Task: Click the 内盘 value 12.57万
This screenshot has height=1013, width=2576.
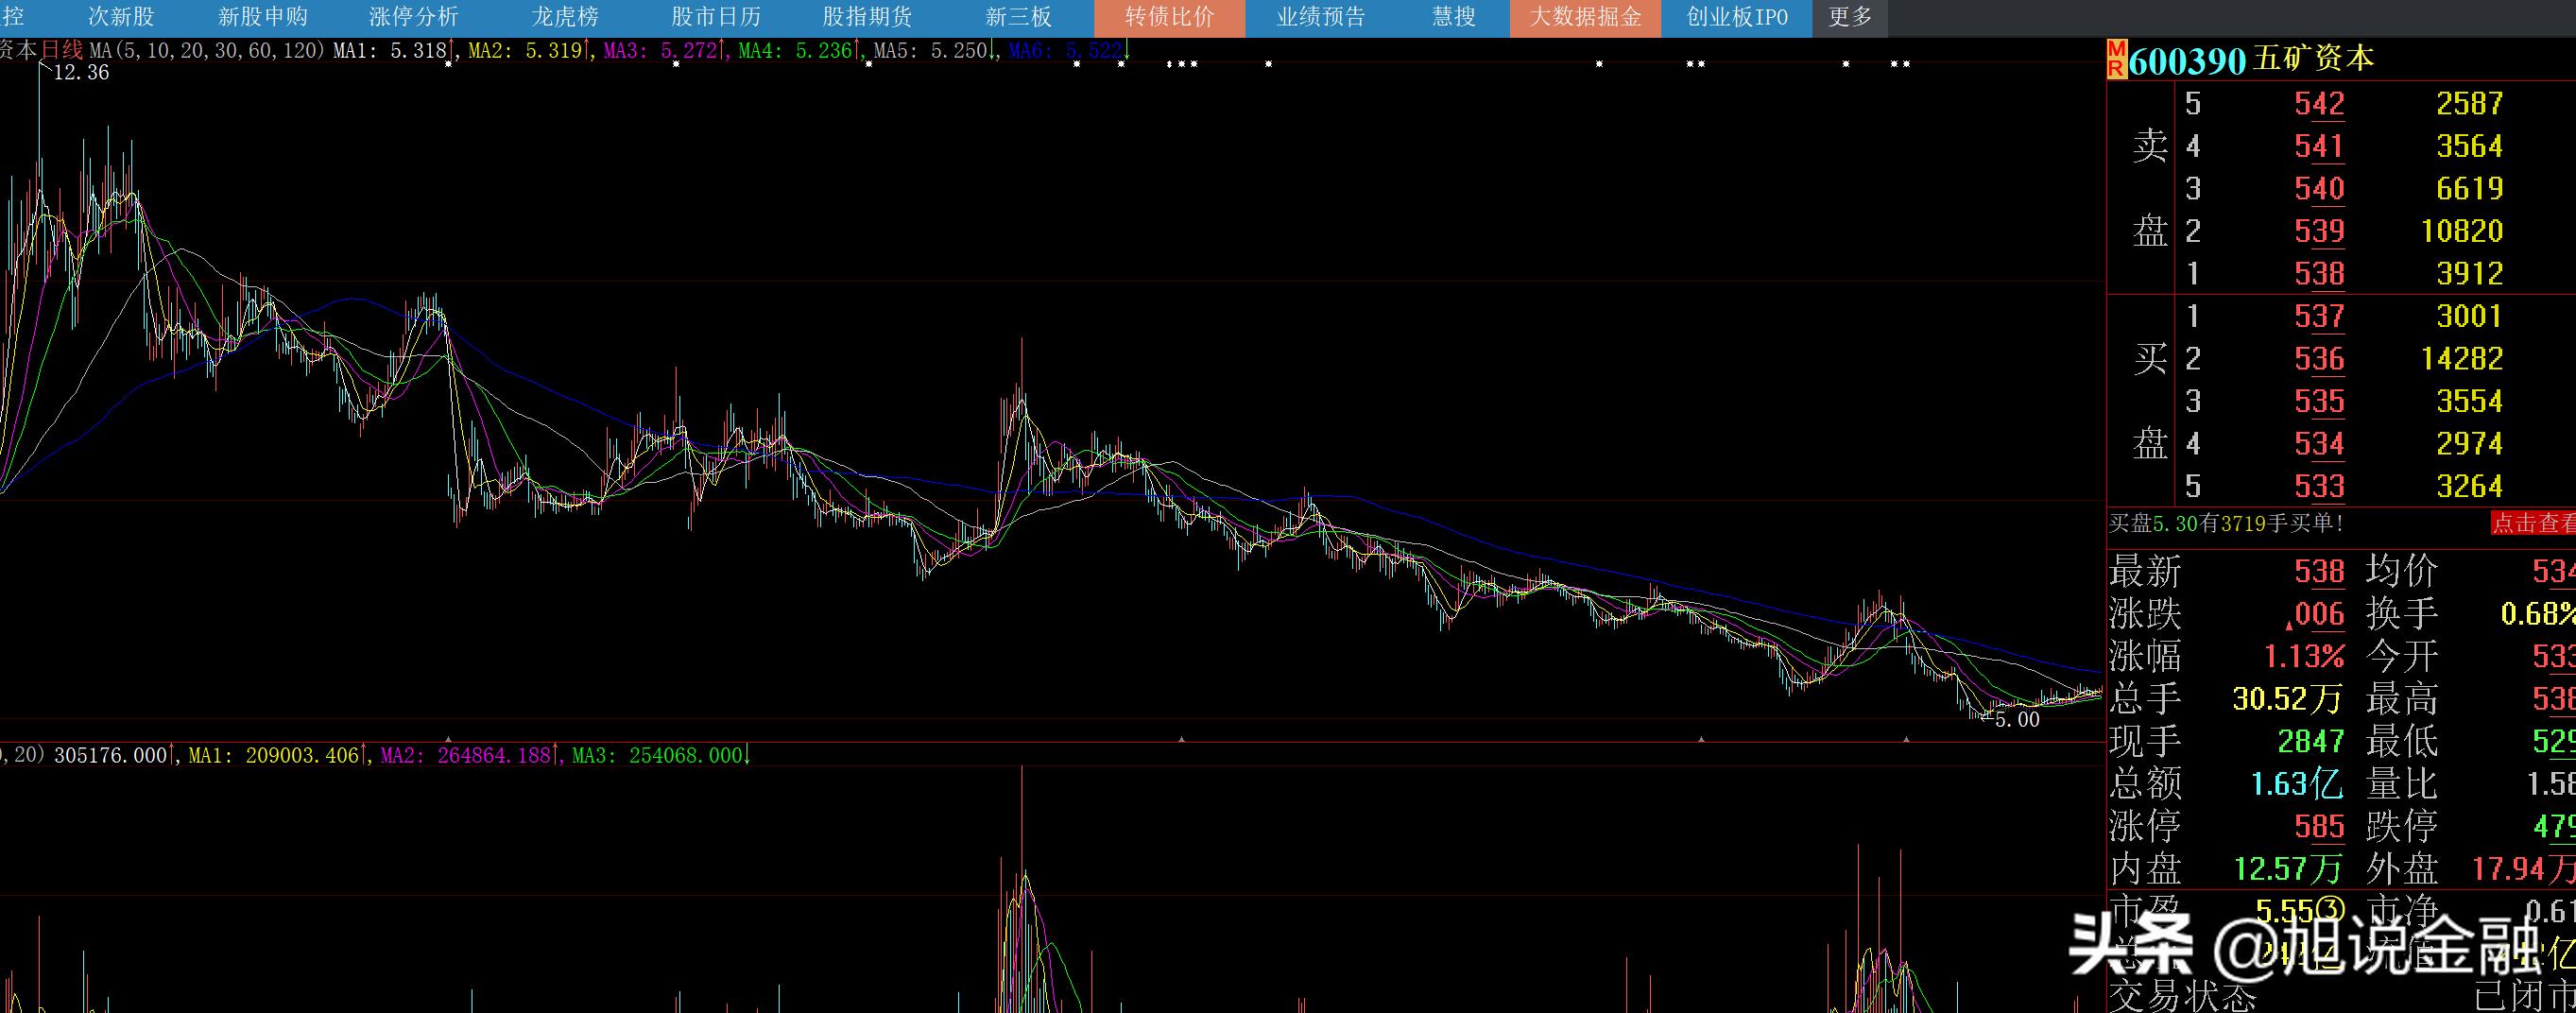Action: 2287,869
